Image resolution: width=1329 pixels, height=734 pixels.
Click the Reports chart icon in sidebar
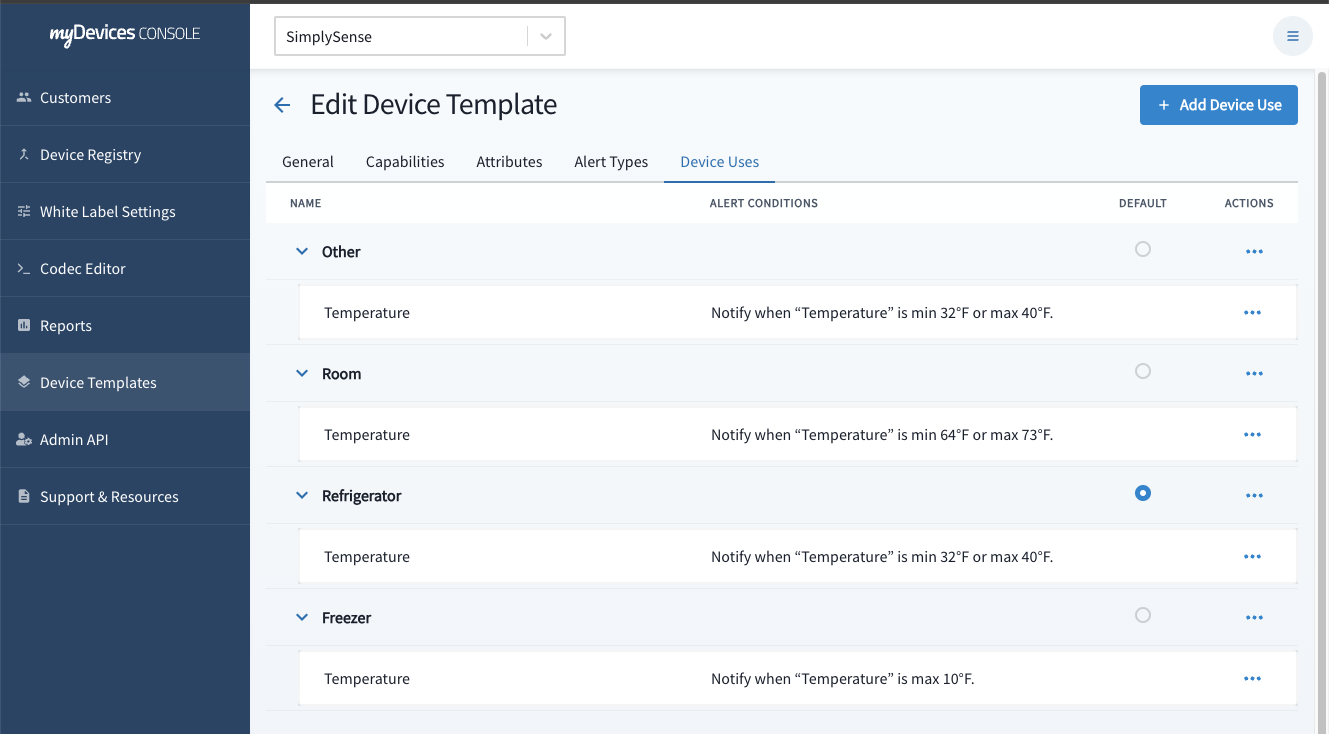point(24,326)
